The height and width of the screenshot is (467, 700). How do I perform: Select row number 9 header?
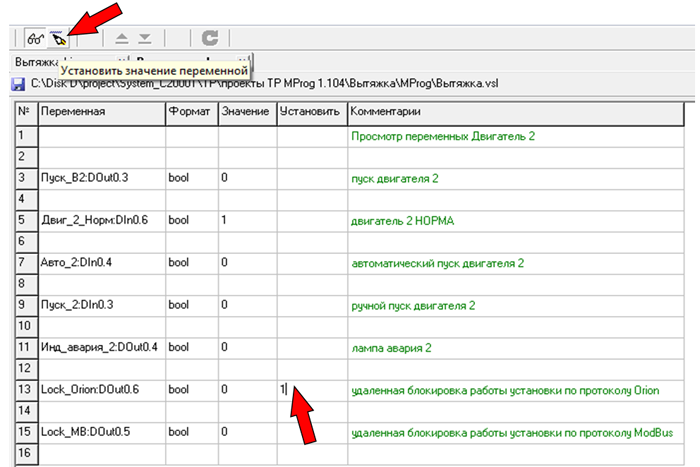pyautogui.click(x=25, y=304)
